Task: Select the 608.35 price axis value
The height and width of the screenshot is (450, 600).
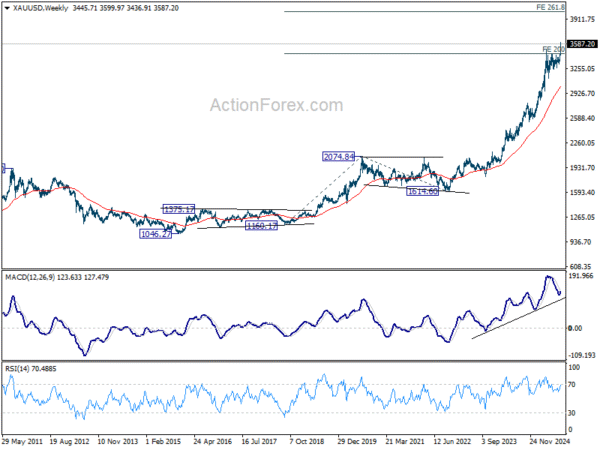Action: pos(580,267)
